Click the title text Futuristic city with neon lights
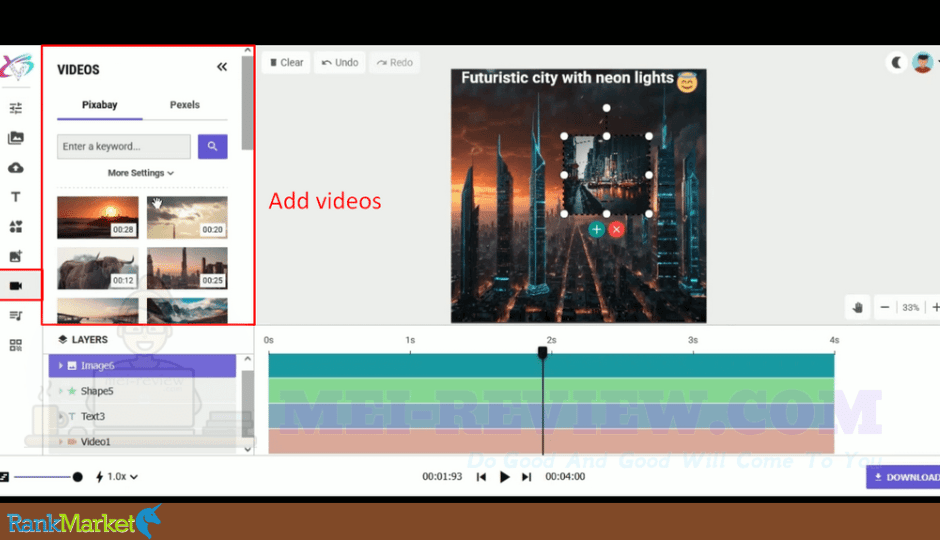 [x=567, y=78]
